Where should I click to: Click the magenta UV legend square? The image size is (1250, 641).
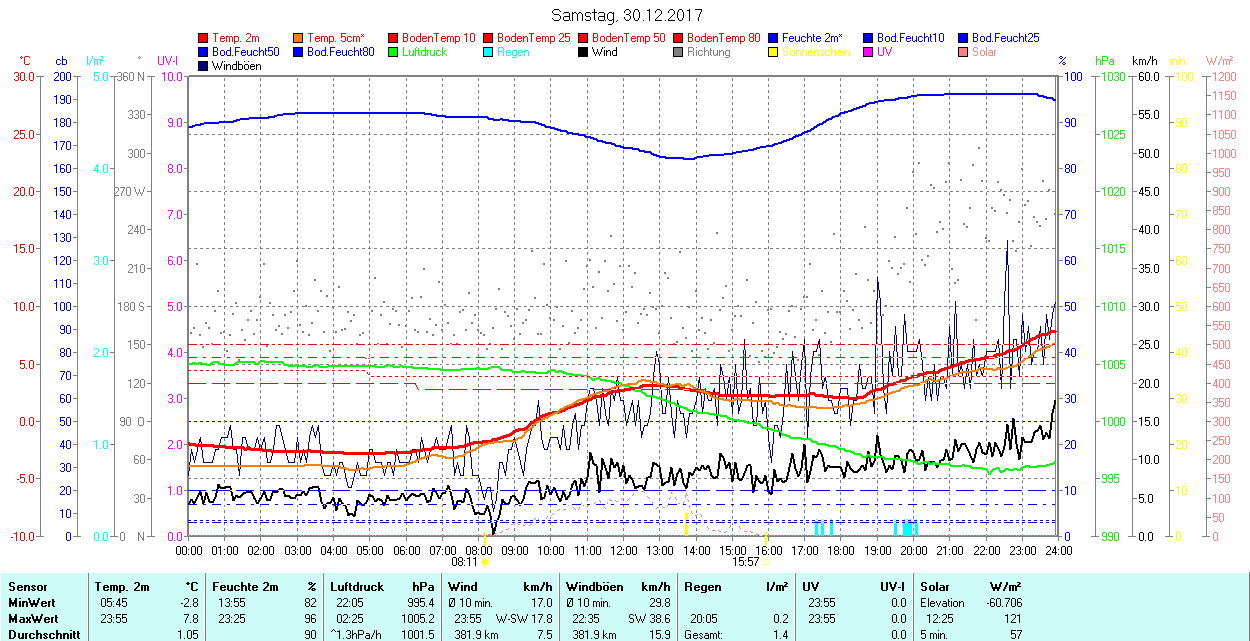coord(869,52)
